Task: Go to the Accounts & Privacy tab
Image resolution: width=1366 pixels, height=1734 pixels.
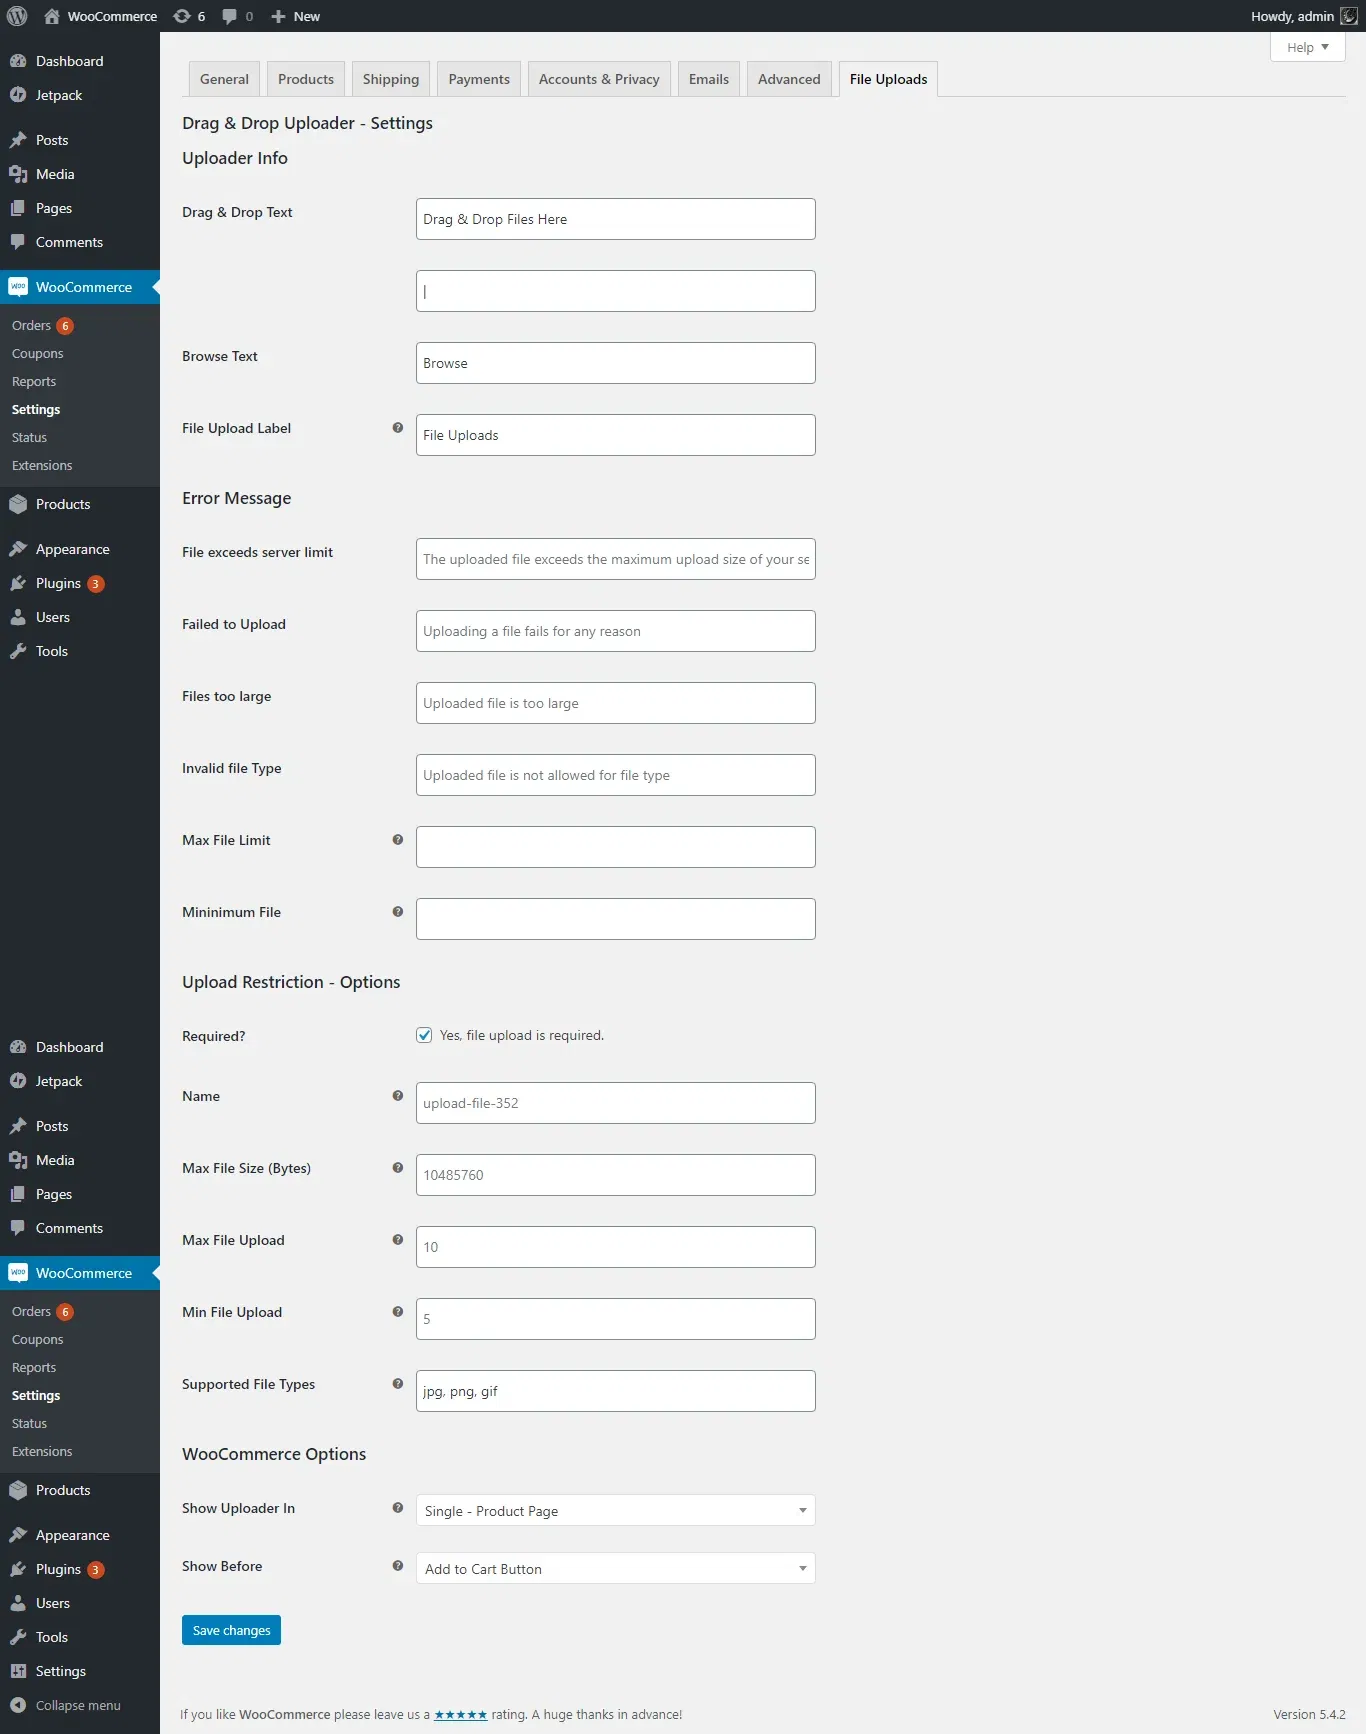Action: (599, 79)
